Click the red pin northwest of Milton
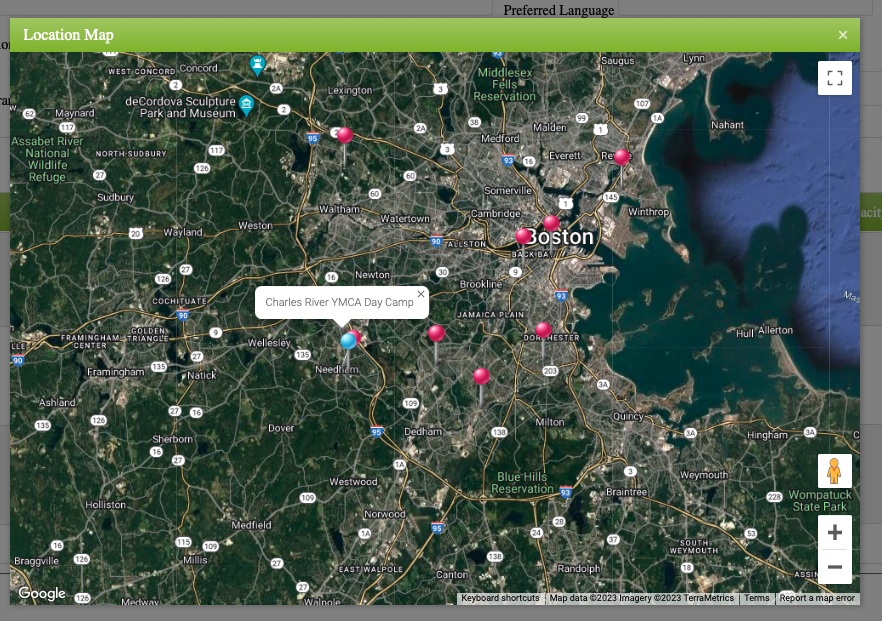882x621 pixels. tap(481, 376)
